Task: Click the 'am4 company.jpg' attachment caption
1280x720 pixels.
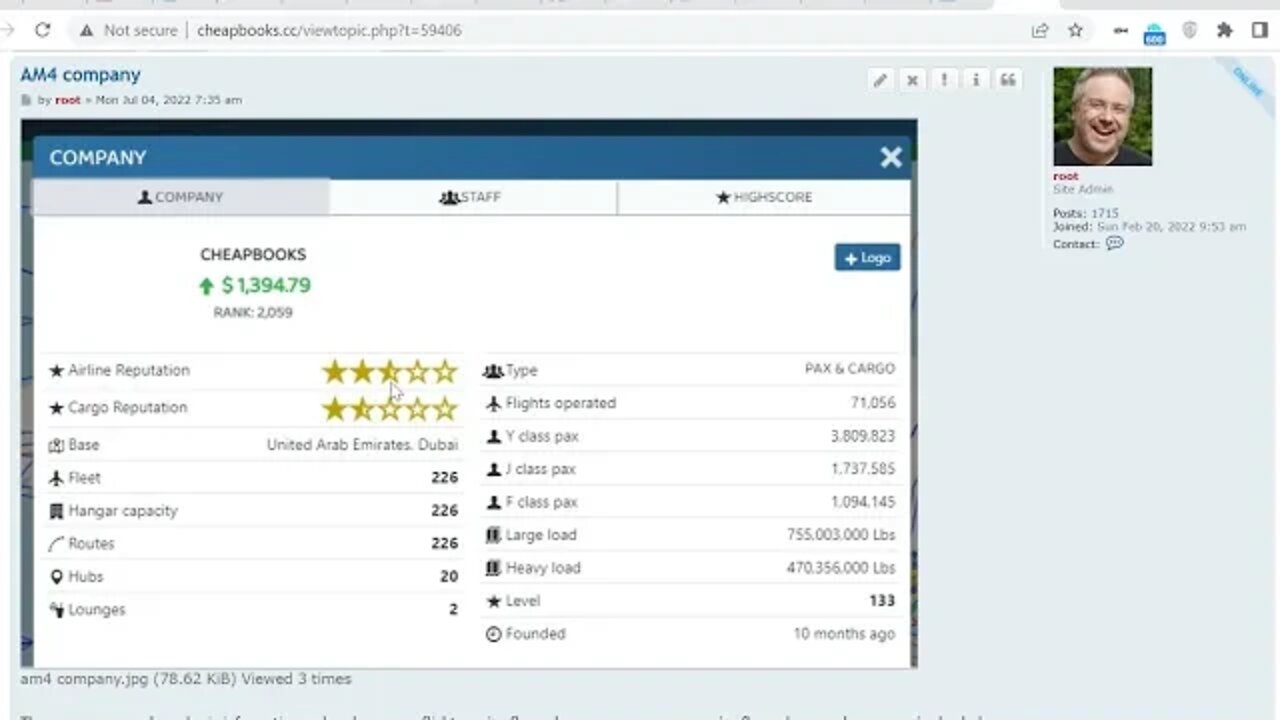Action: pos(185,679)
